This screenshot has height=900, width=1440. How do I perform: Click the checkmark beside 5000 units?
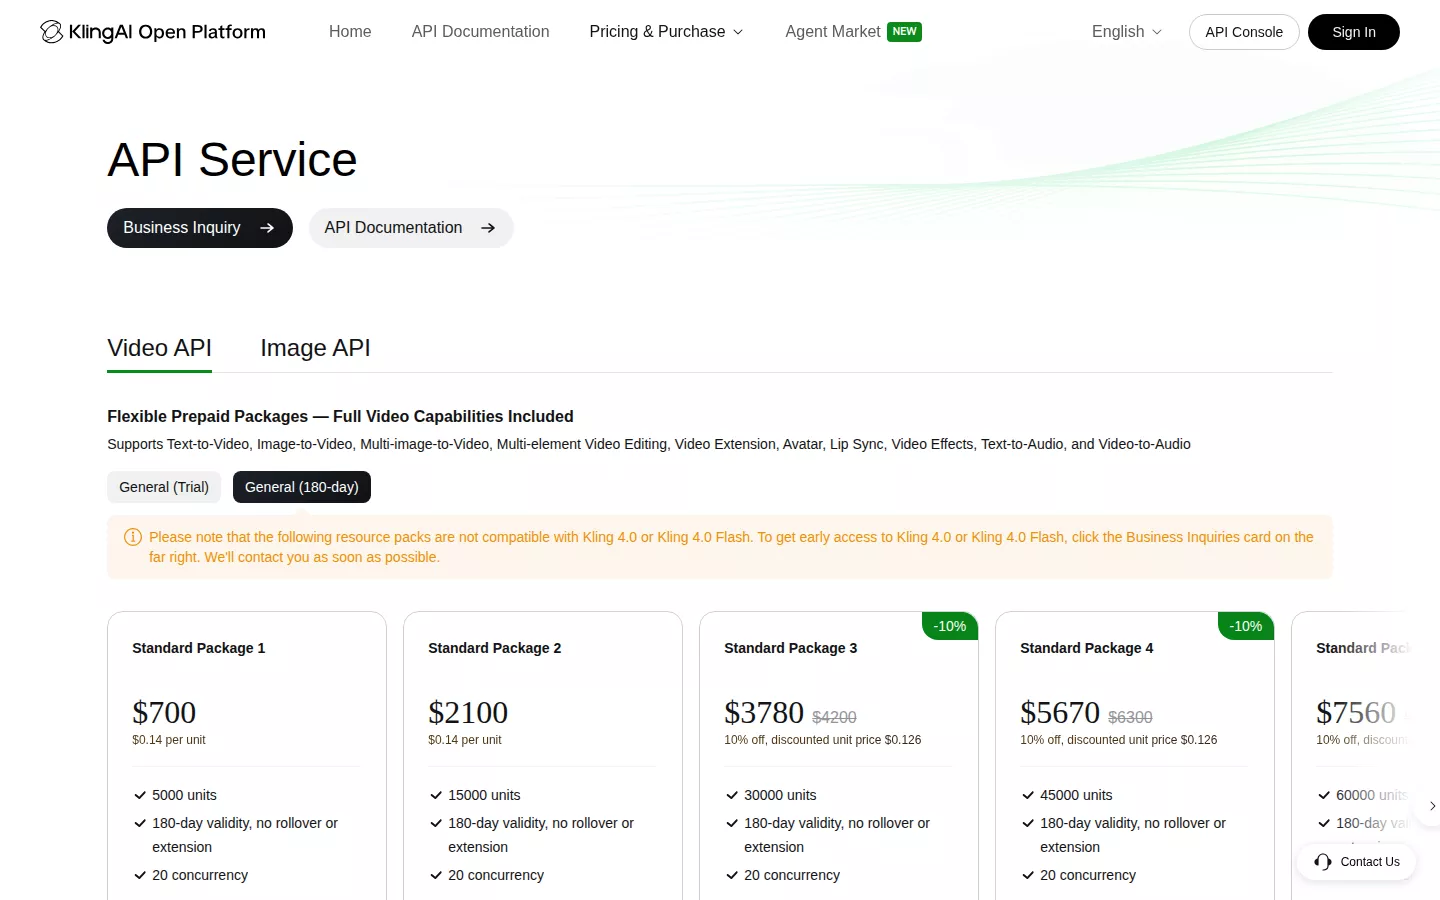140,795
